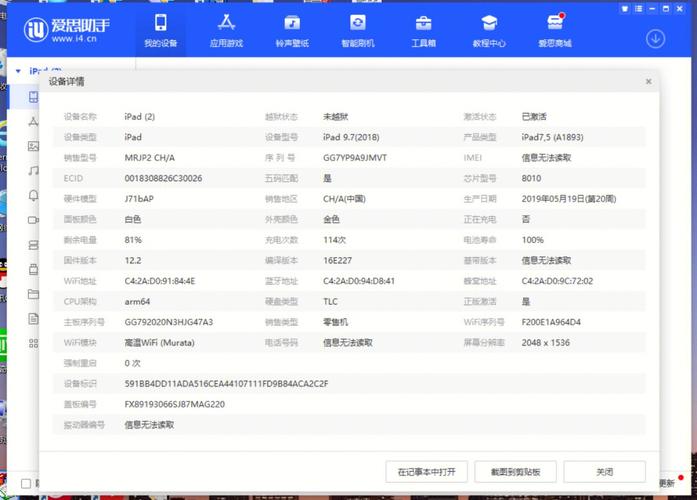697x500 pixels.
Task: Open apps icon in left sidebar
Action: pyautogui.click(x=33, y=121)
